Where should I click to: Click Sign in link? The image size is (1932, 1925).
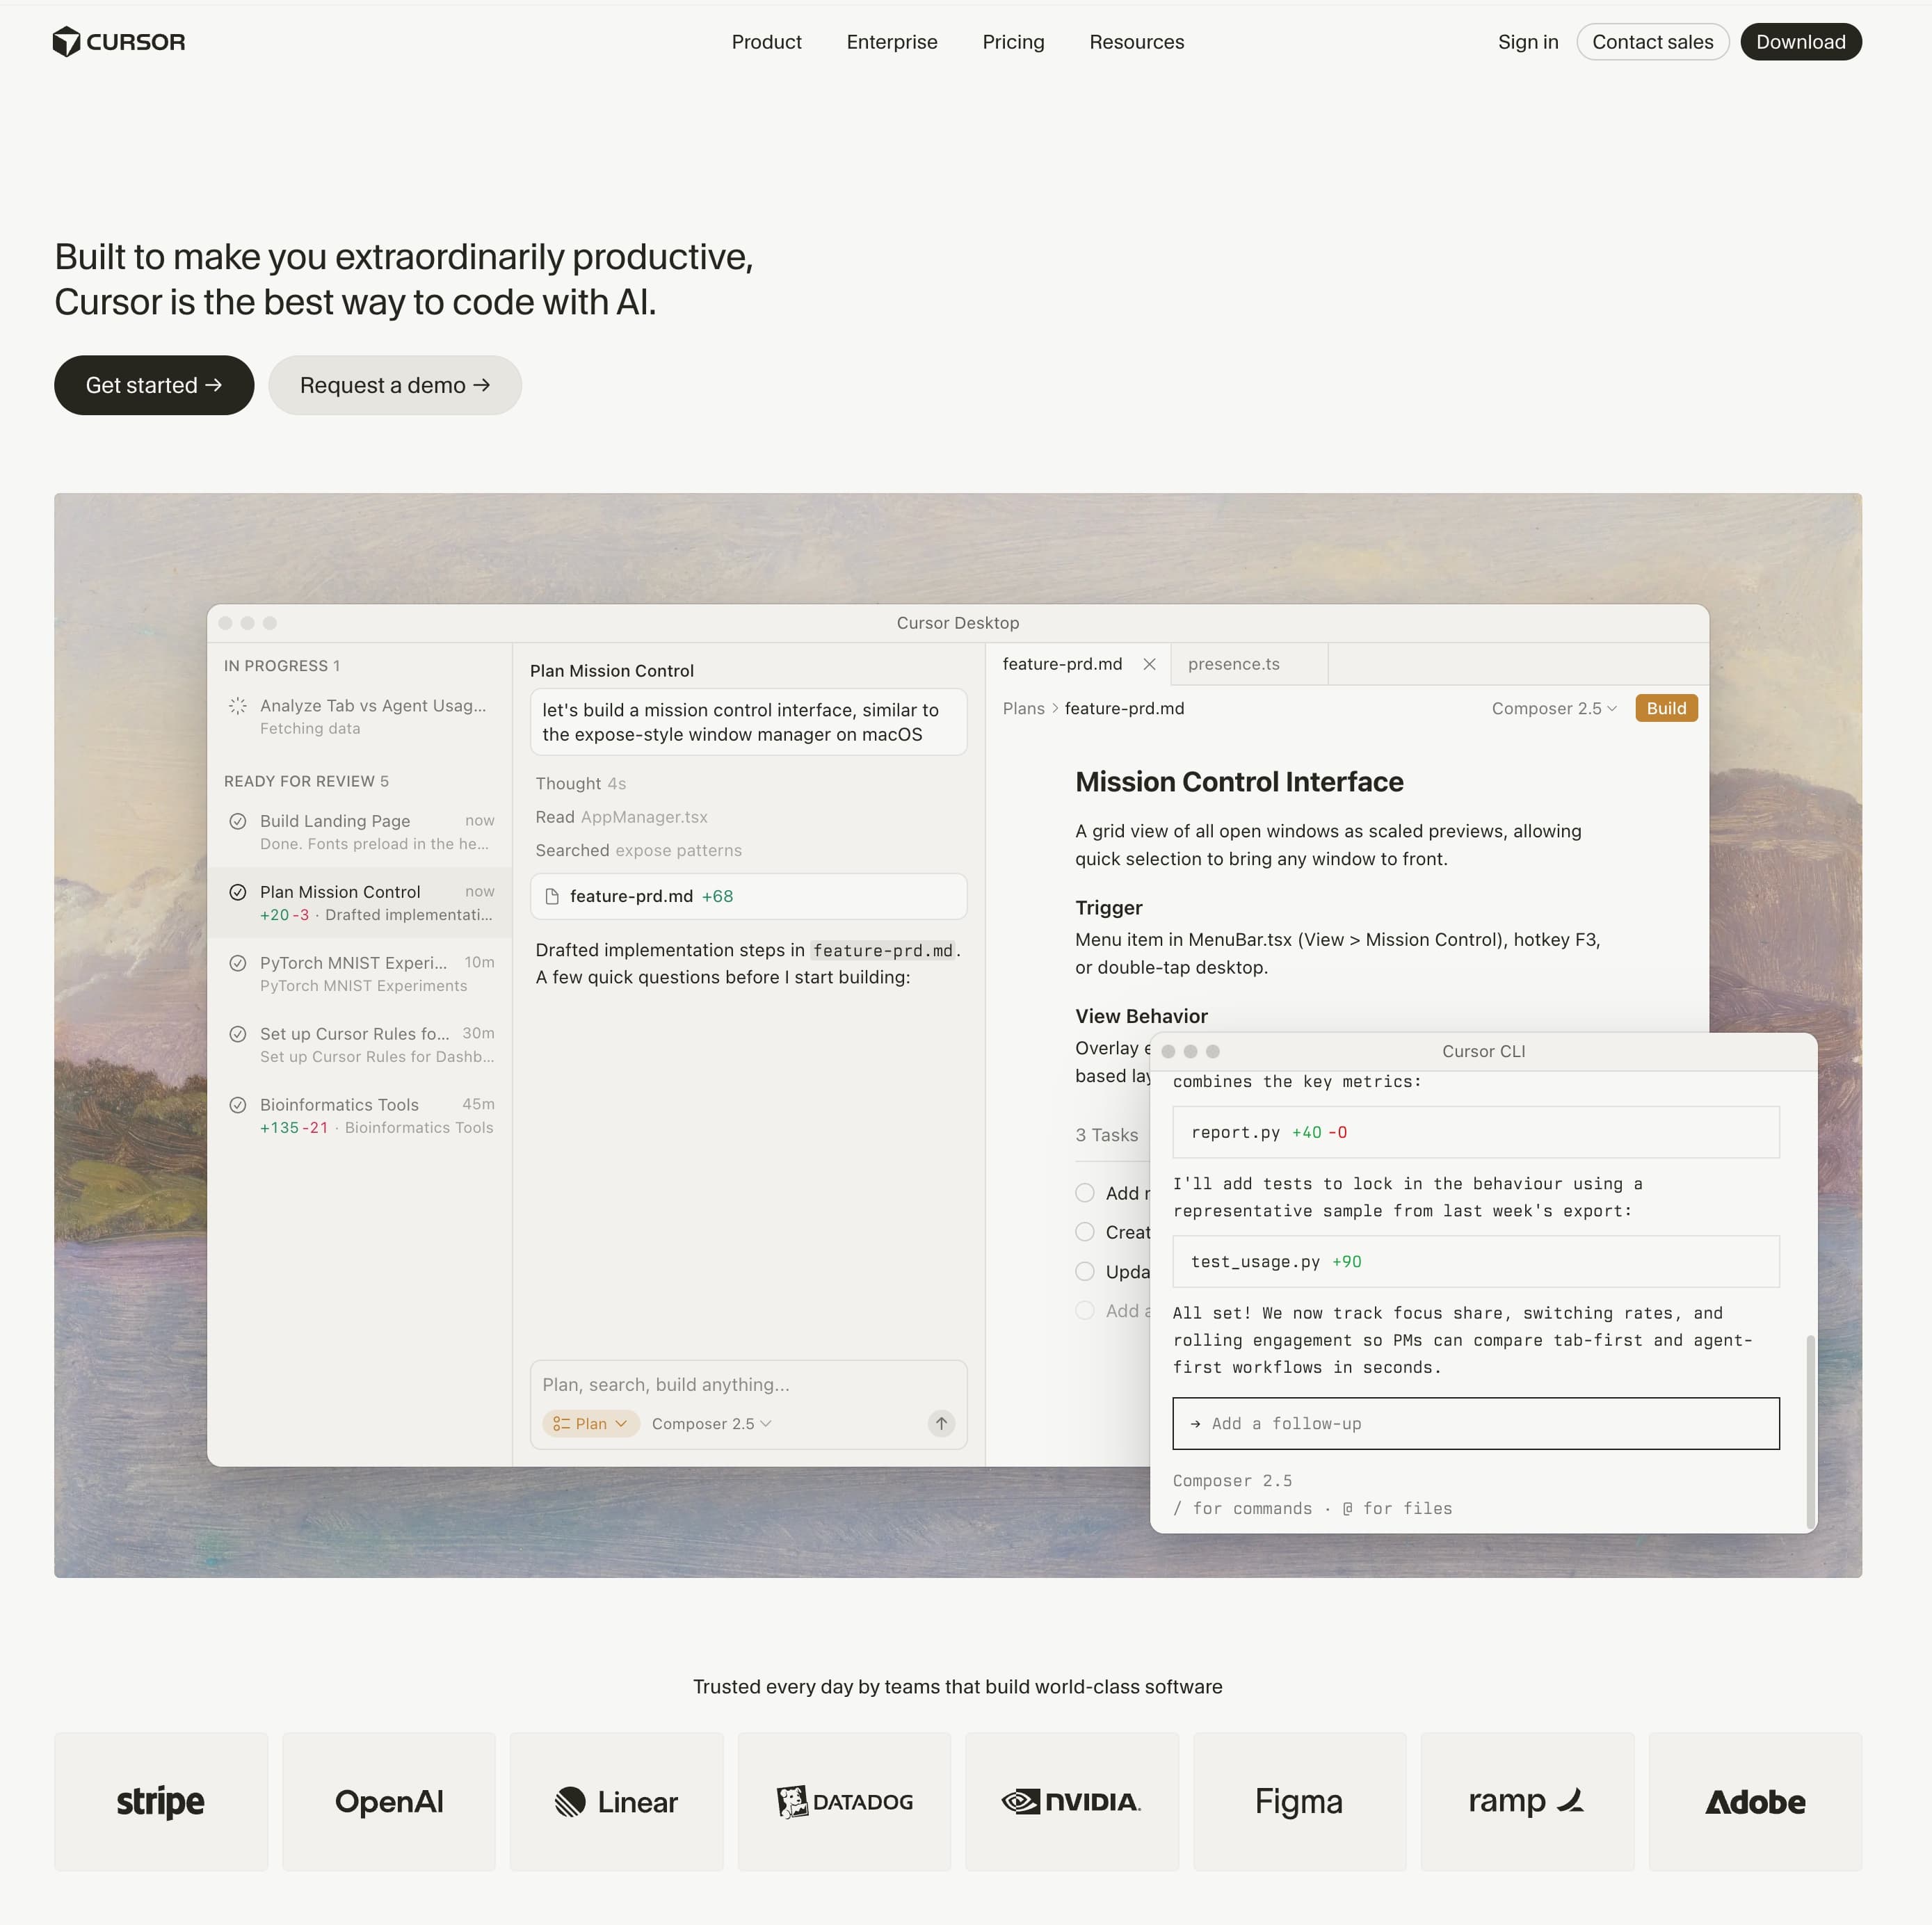(x=1528, y=42)
